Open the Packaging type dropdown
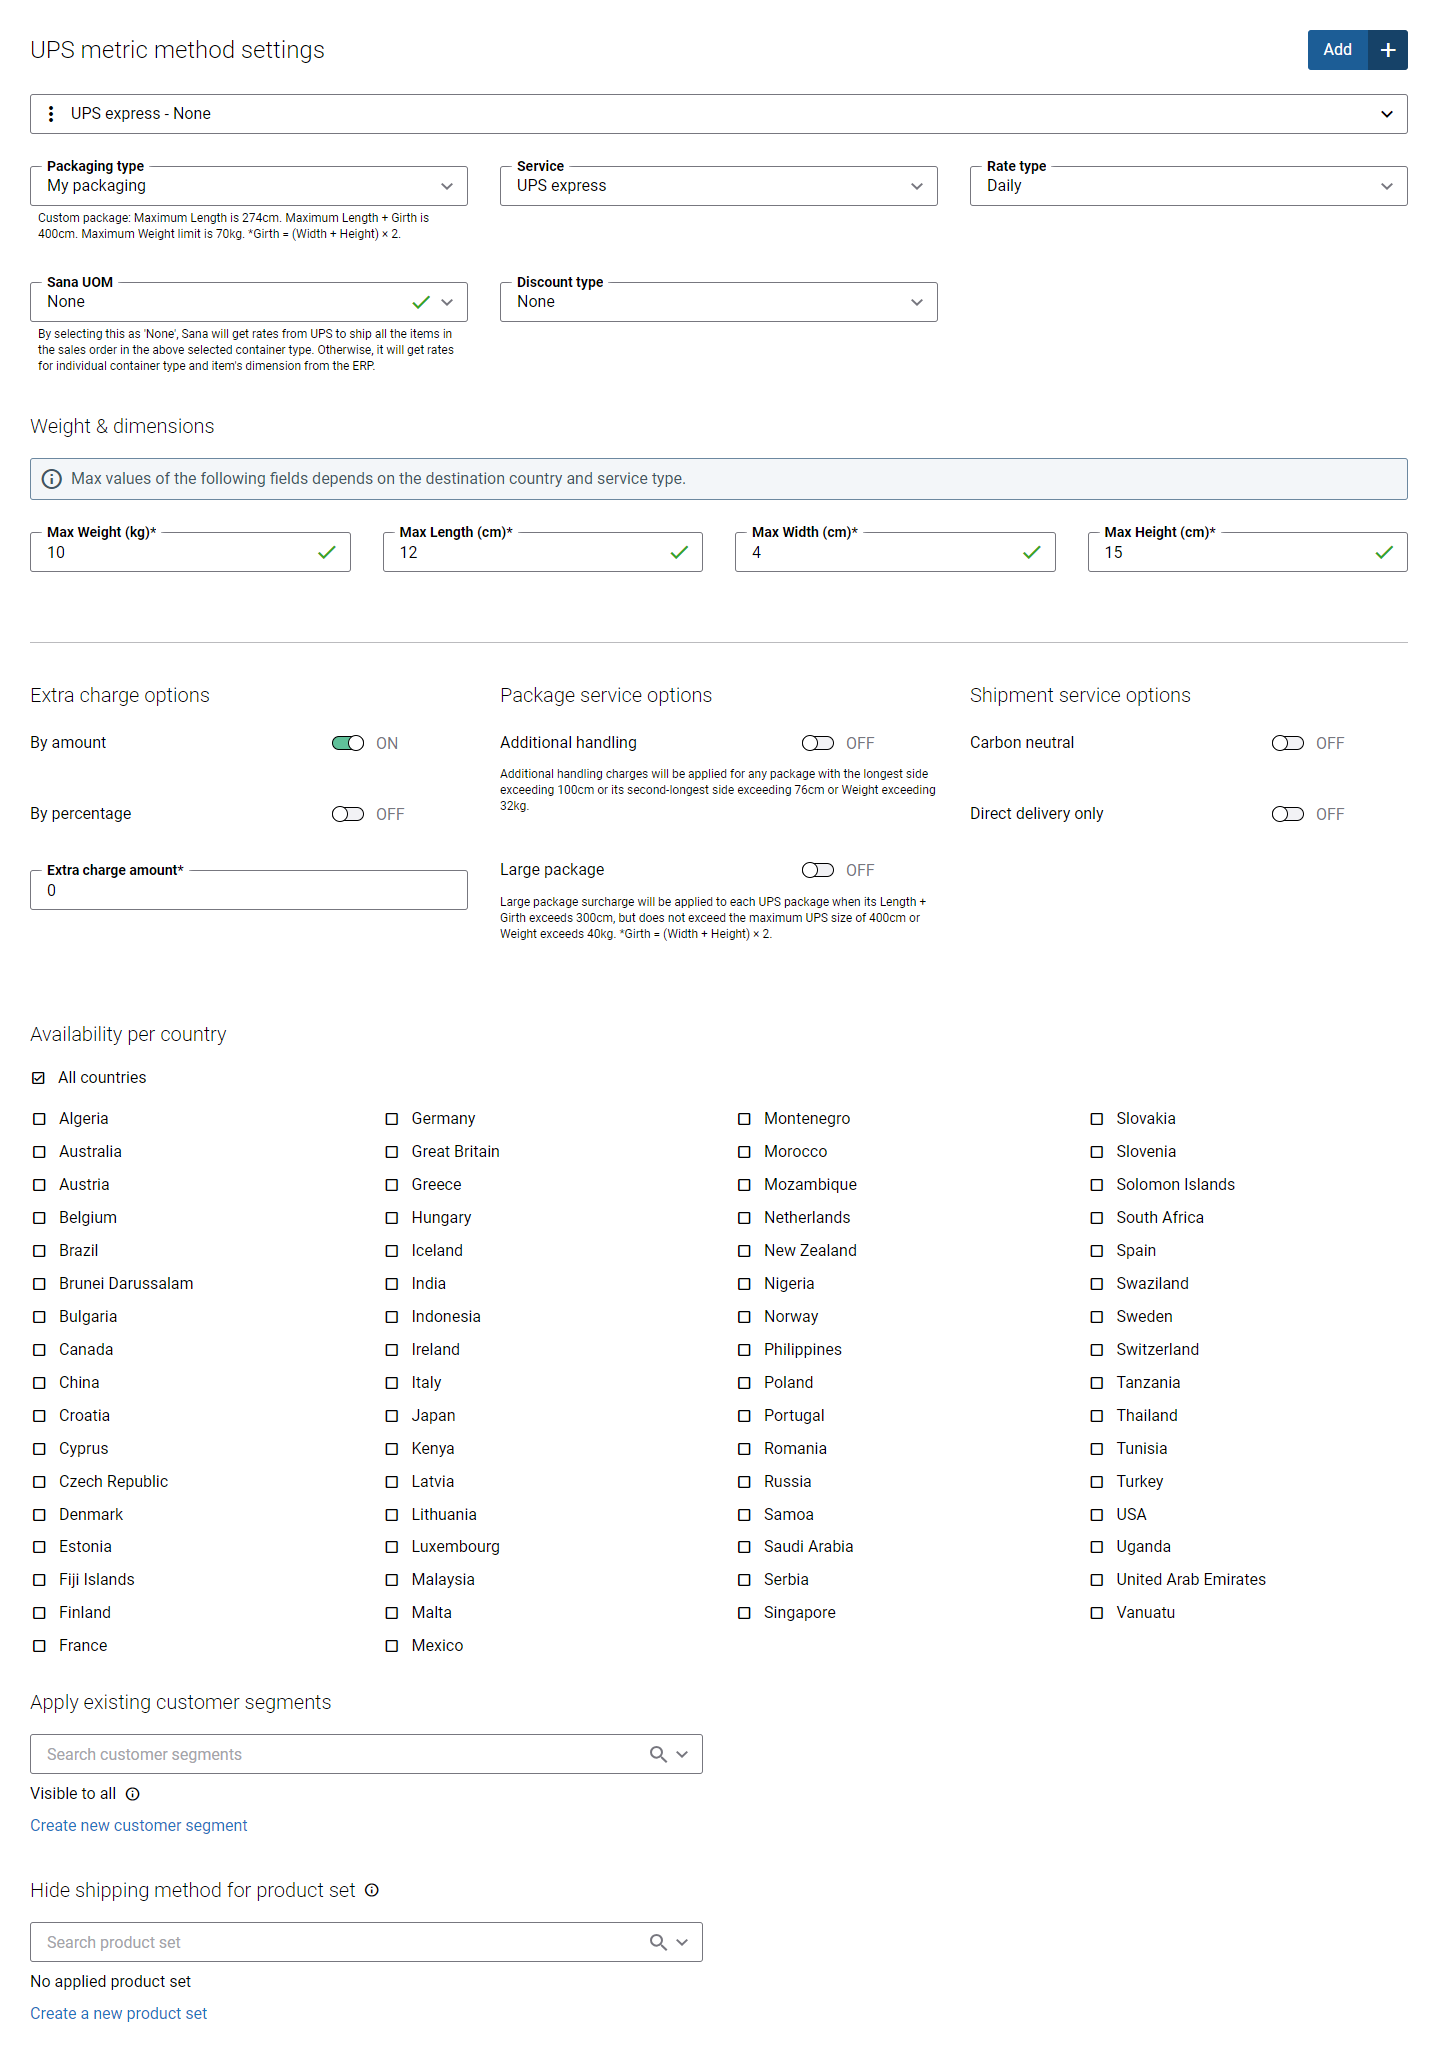Viewport: 1434px width, 2053px height. coord(249,186)
